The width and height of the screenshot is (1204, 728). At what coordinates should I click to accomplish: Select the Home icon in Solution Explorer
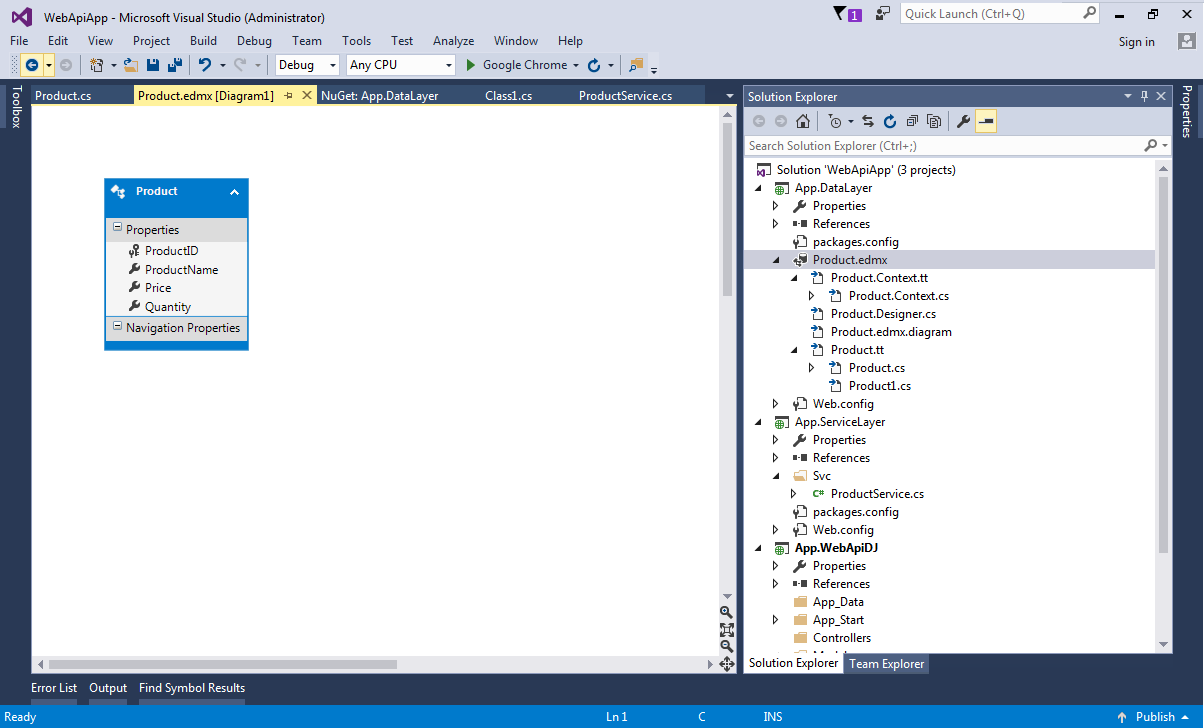tap(802, 120)
